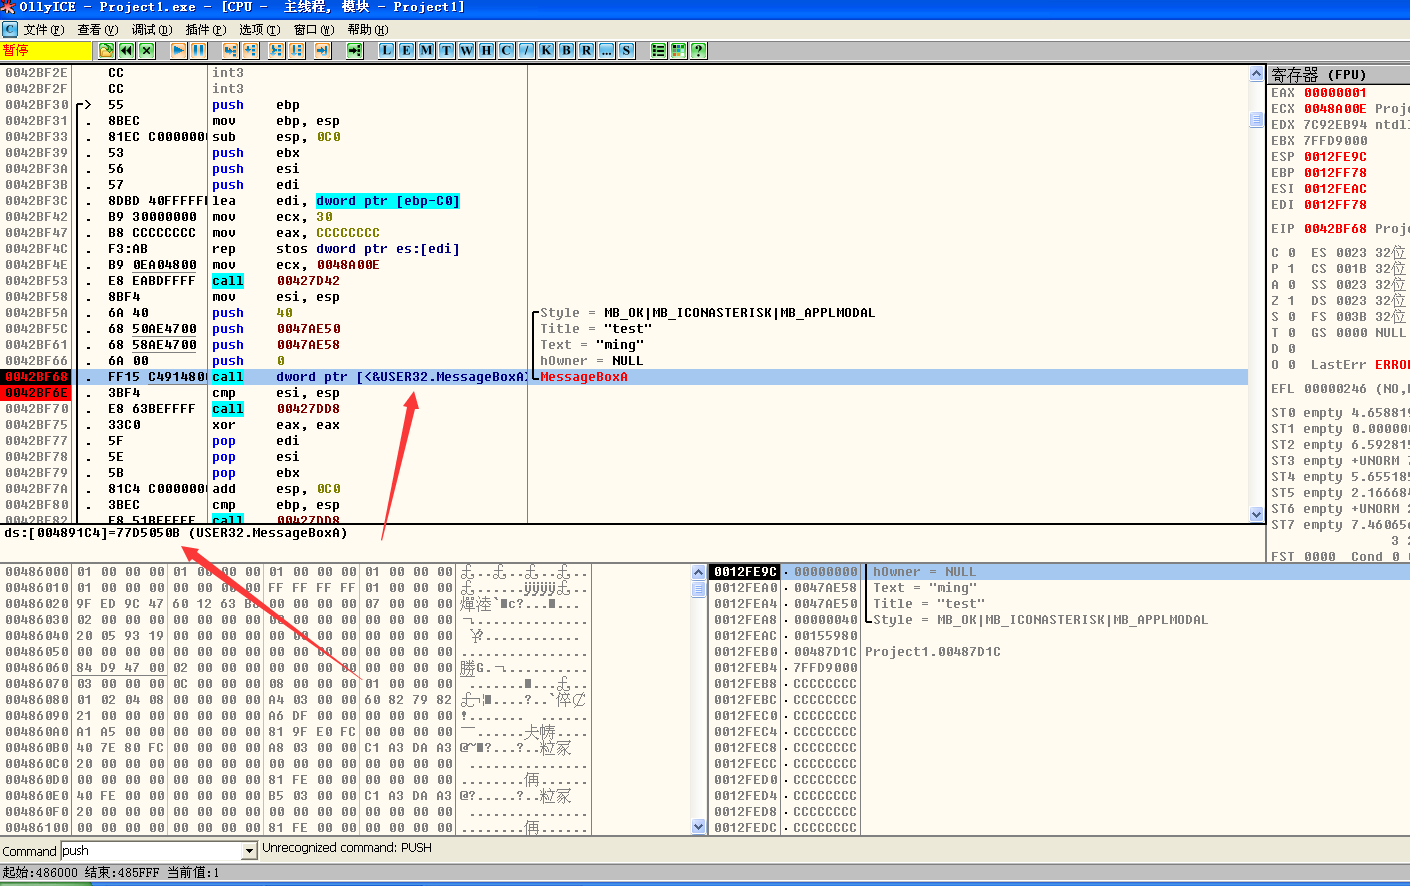Expand the Command history dropdown arrow
The image size is (1410, 886).
click(x=250, y=851)
